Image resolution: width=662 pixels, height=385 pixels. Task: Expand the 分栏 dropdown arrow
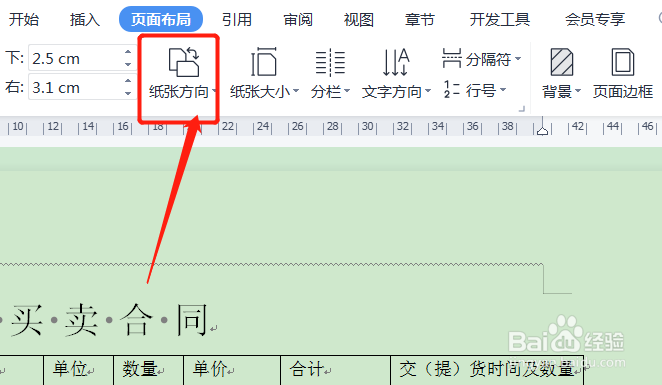347,91
